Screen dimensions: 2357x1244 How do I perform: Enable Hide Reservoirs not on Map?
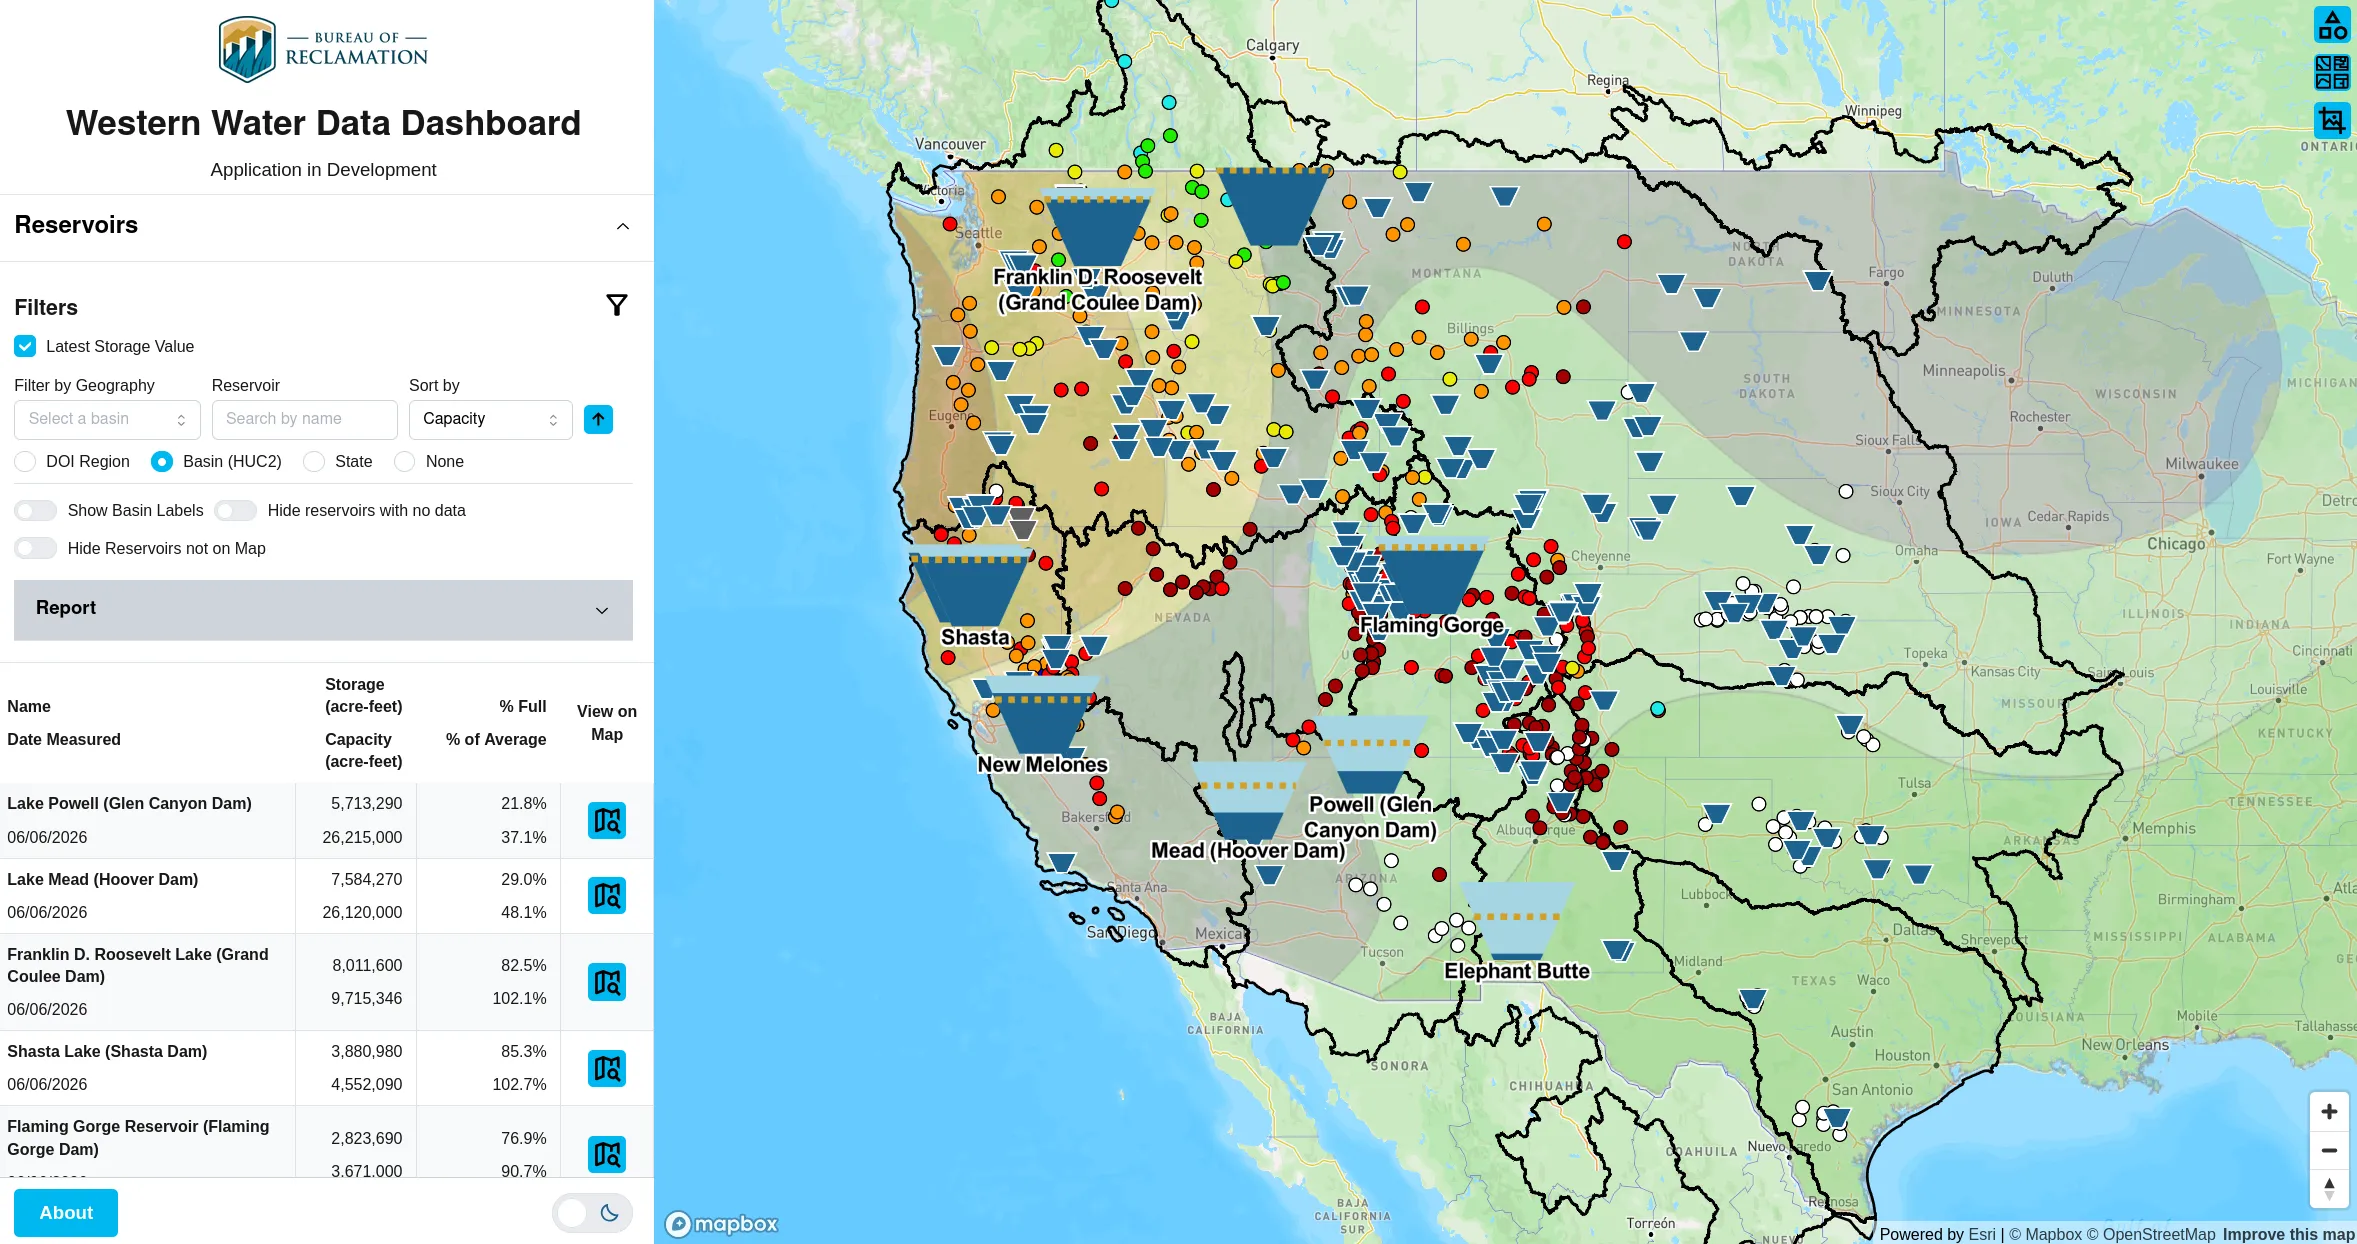[x=36, y=549]
